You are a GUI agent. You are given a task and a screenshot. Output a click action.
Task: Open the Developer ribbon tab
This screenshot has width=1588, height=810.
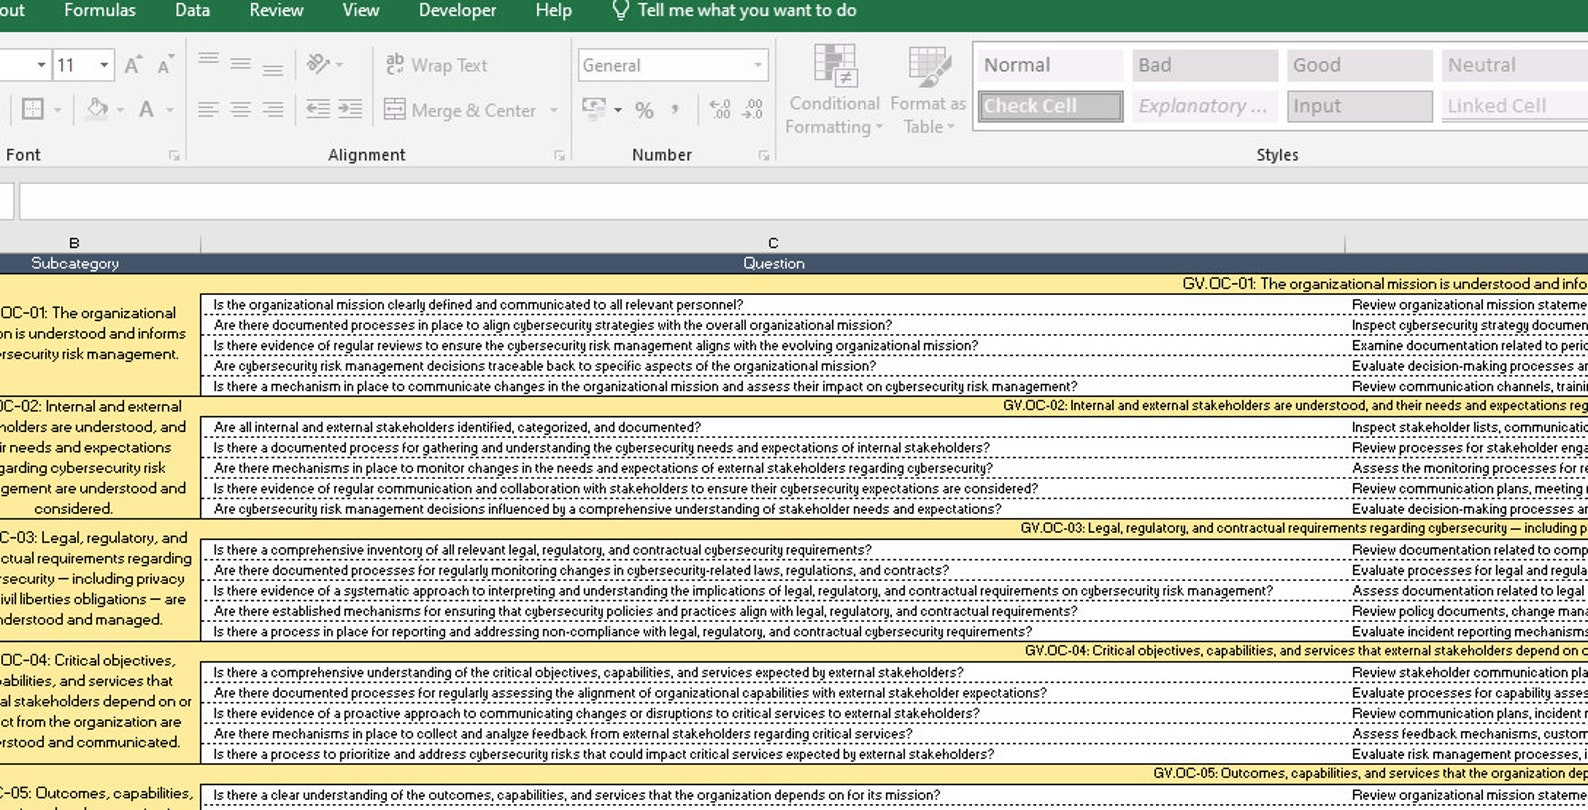click(x=457, y=10)
